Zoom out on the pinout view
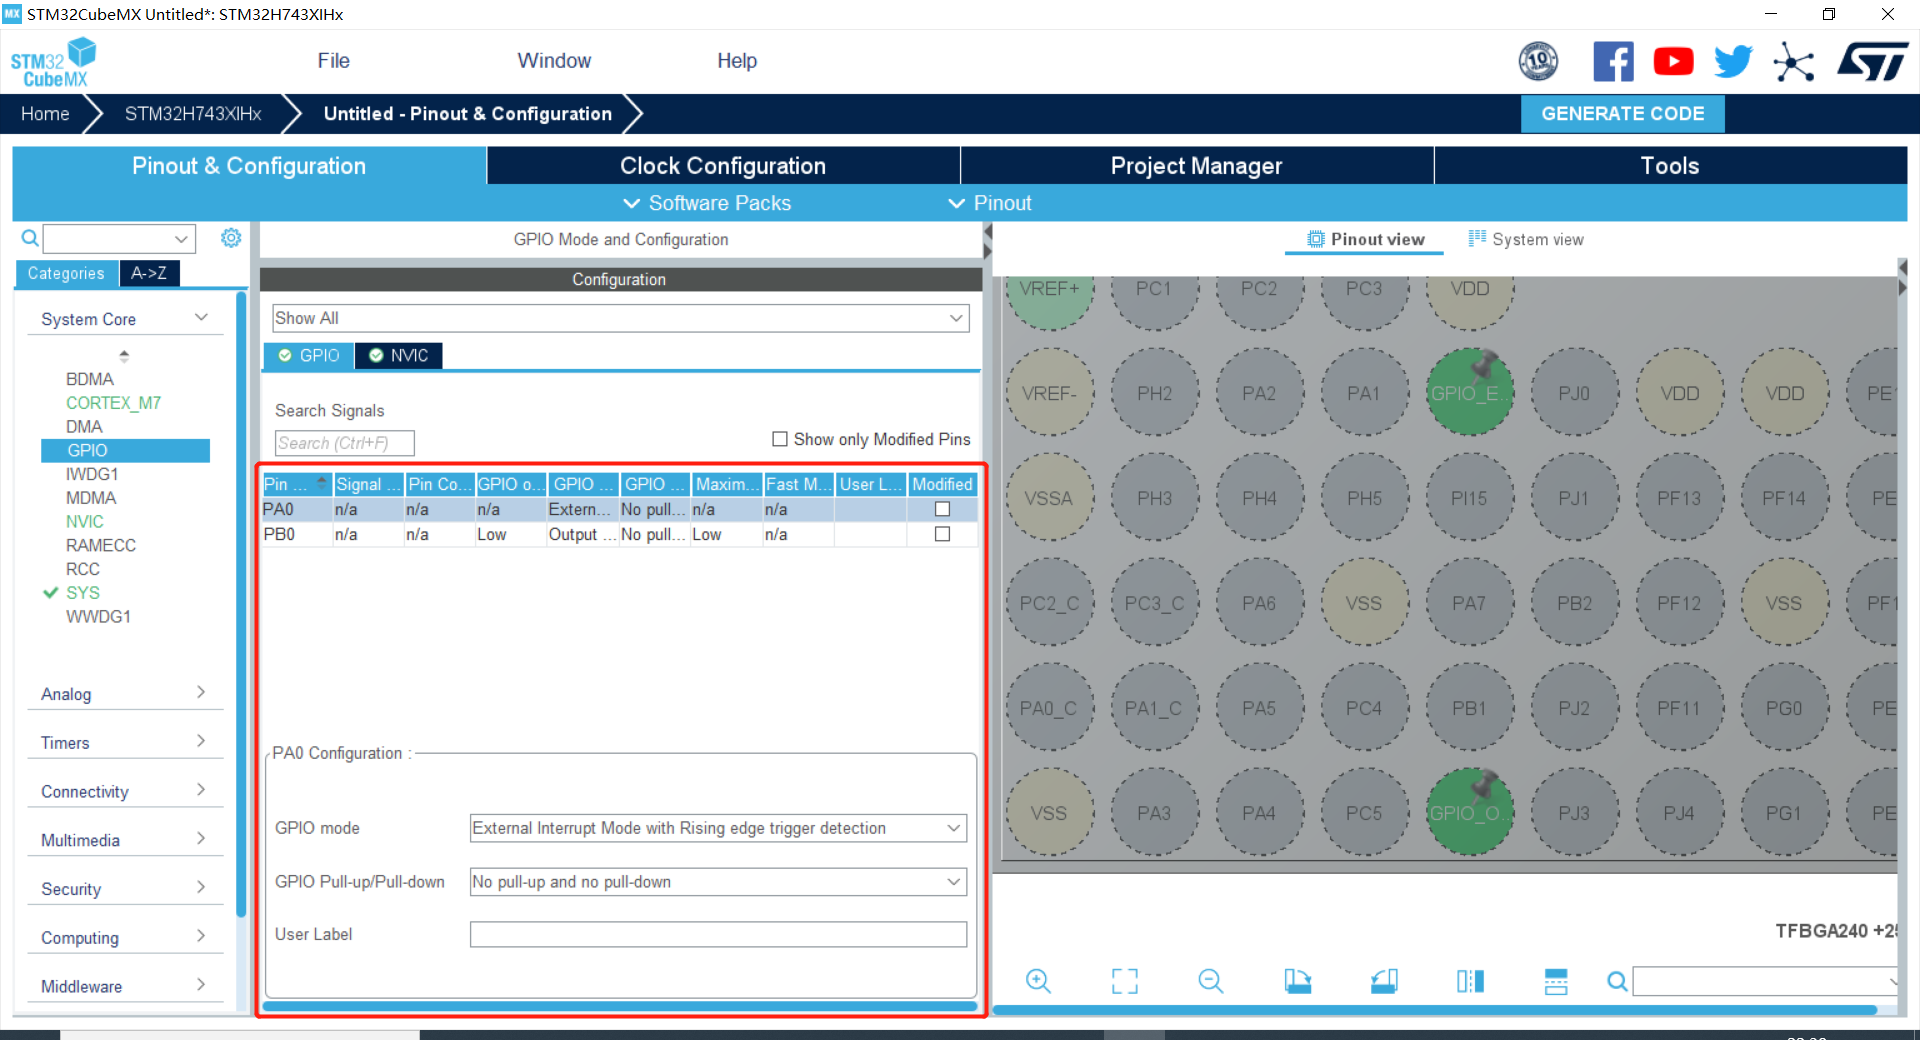This screenshot has height=1040, width=1920. pos(1211,981)
